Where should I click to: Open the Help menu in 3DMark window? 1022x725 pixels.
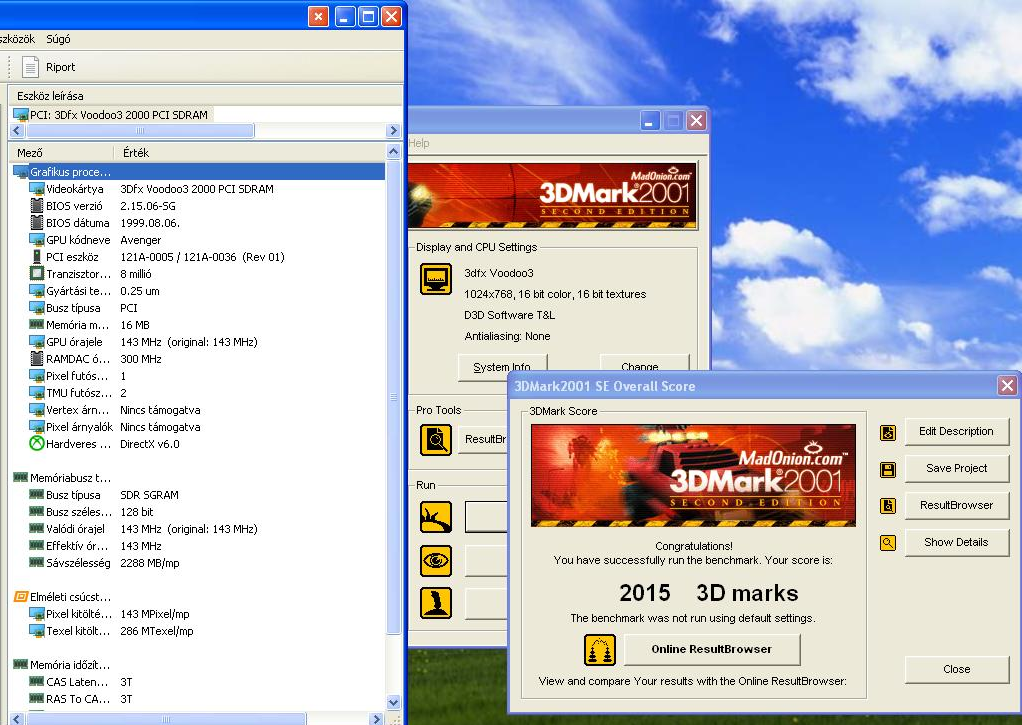[x=418, y=143]
